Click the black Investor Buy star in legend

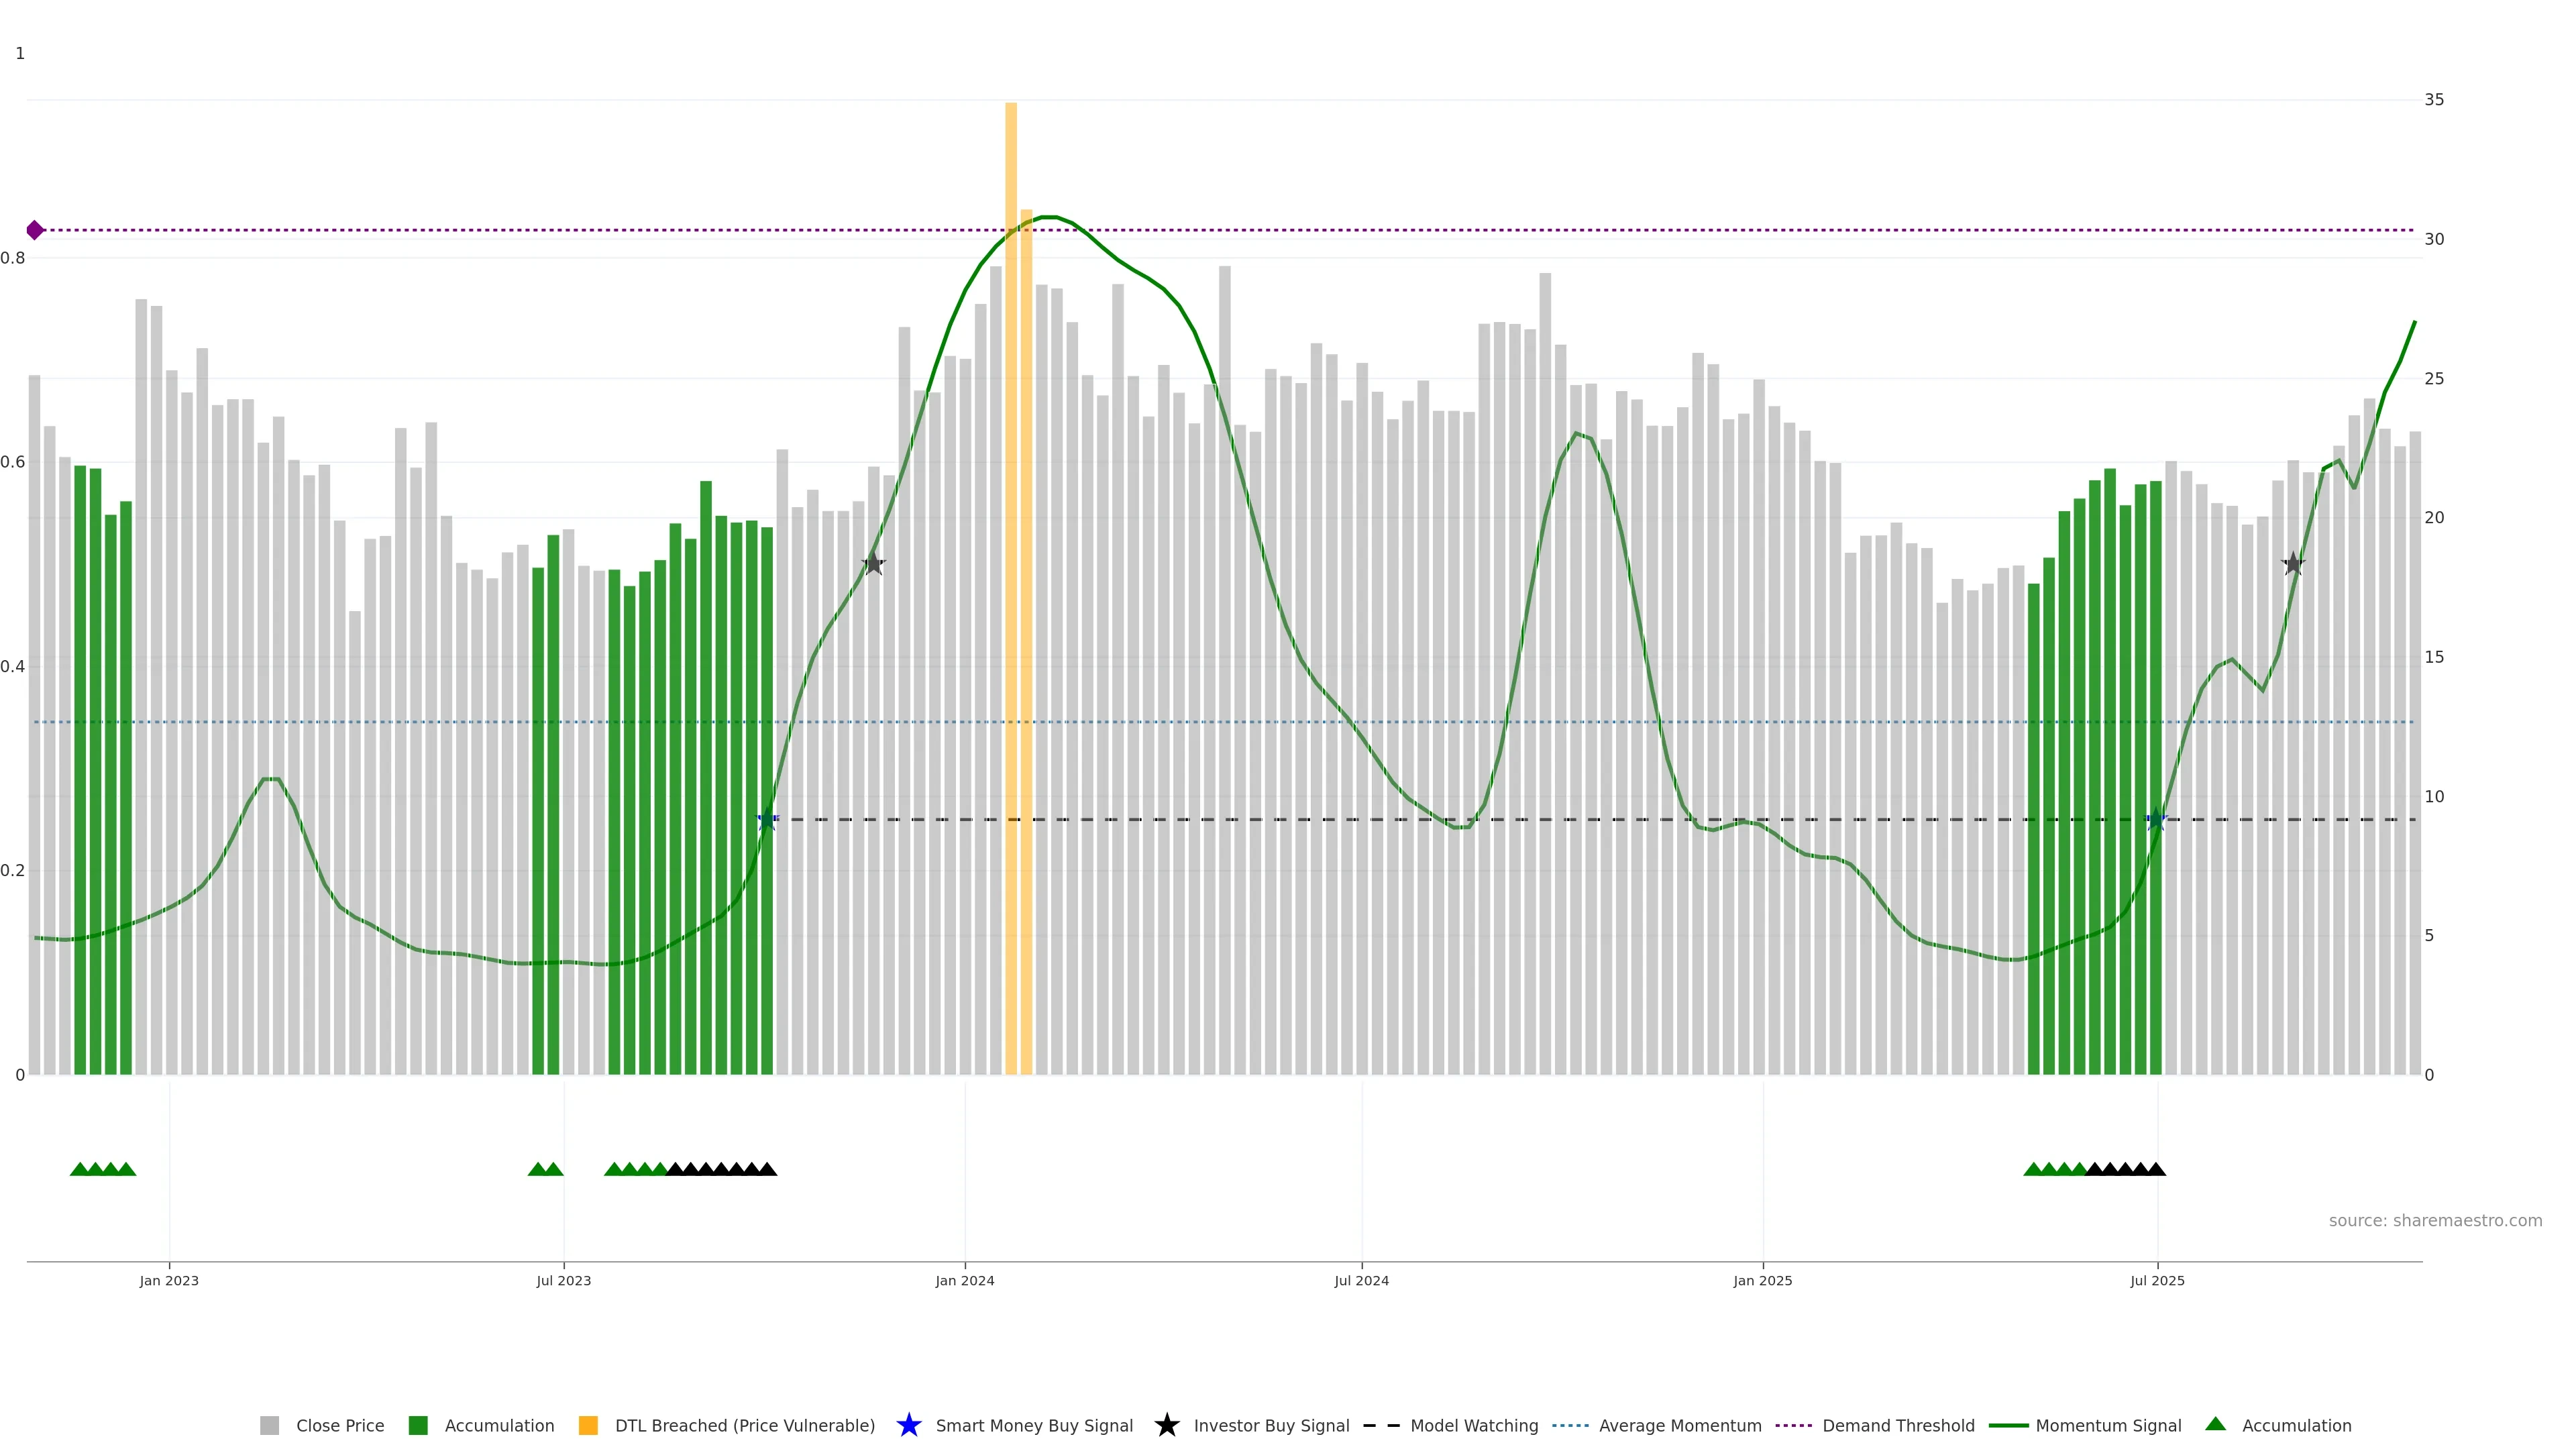[x=1166, y=1425]
